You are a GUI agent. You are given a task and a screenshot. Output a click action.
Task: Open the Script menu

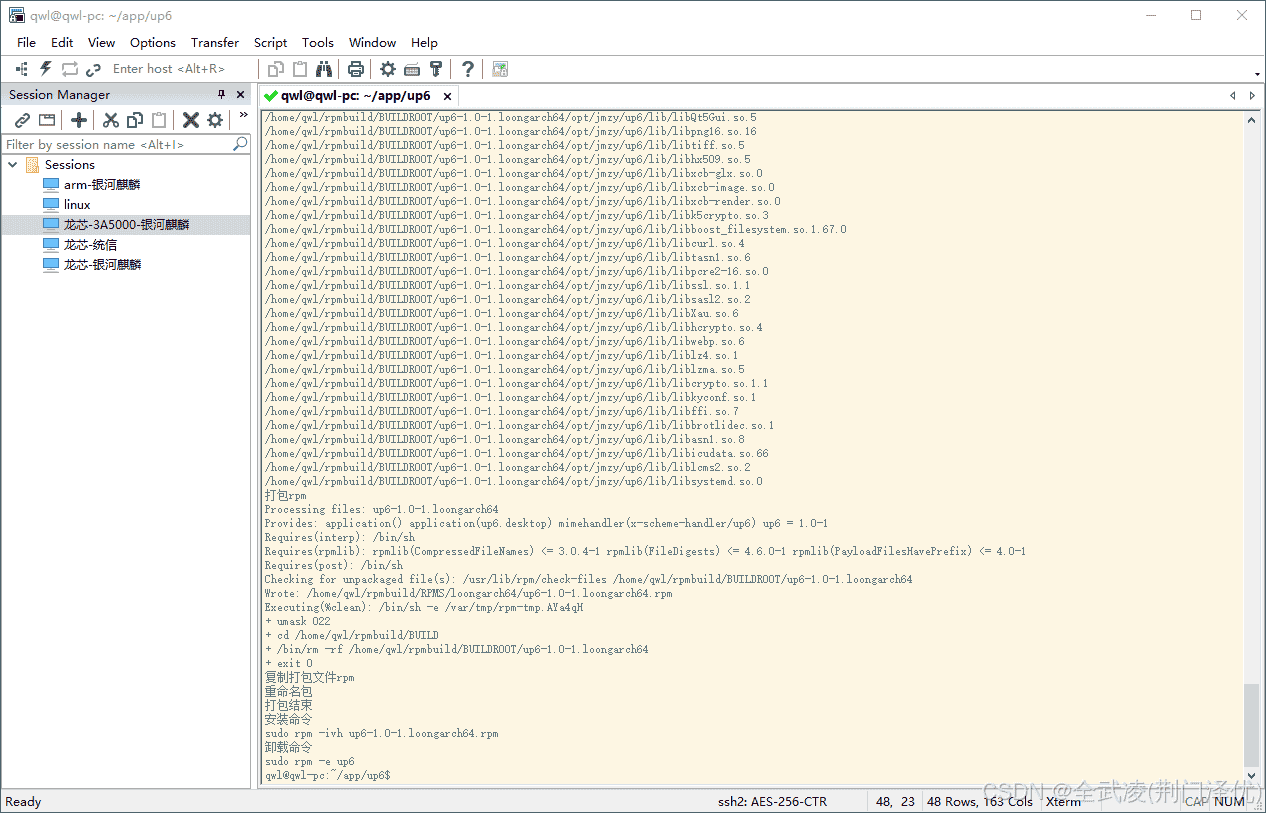[x=270, y=43]
